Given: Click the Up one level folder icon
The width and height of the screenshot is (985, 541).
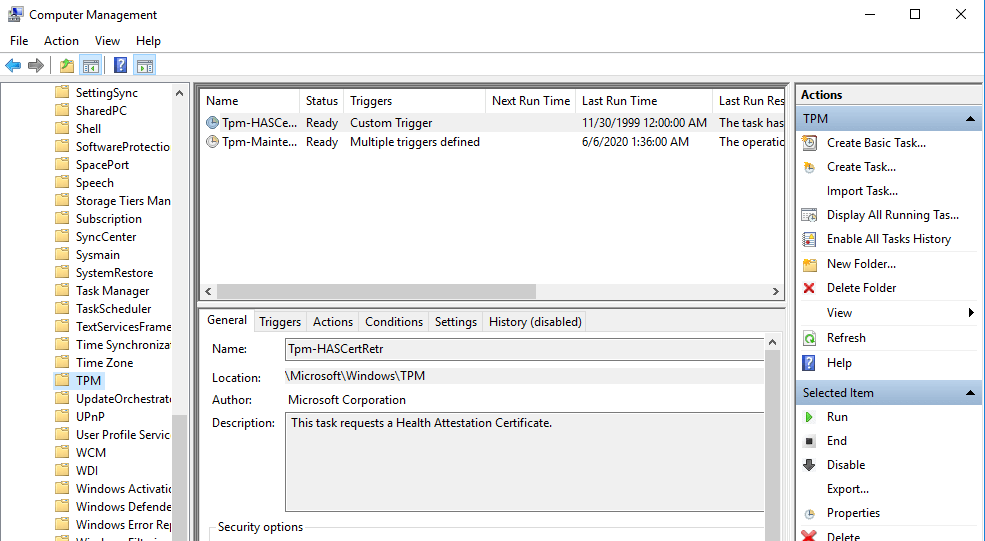Looking at the screenshot, I should point(67,65).
